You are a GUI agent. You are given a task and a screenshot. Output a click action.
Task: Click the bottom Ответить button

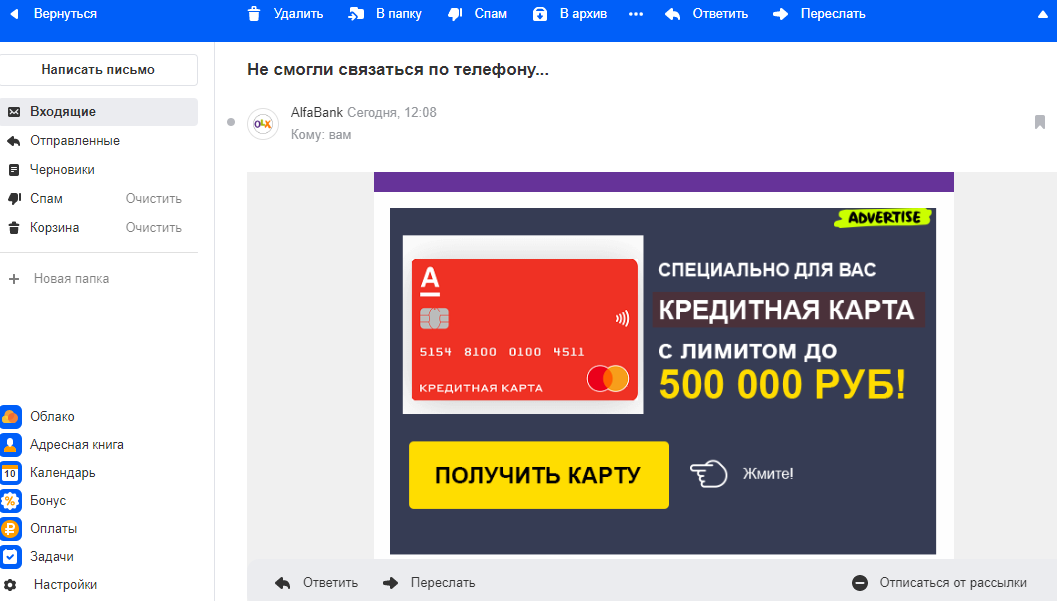click(316, 583)
